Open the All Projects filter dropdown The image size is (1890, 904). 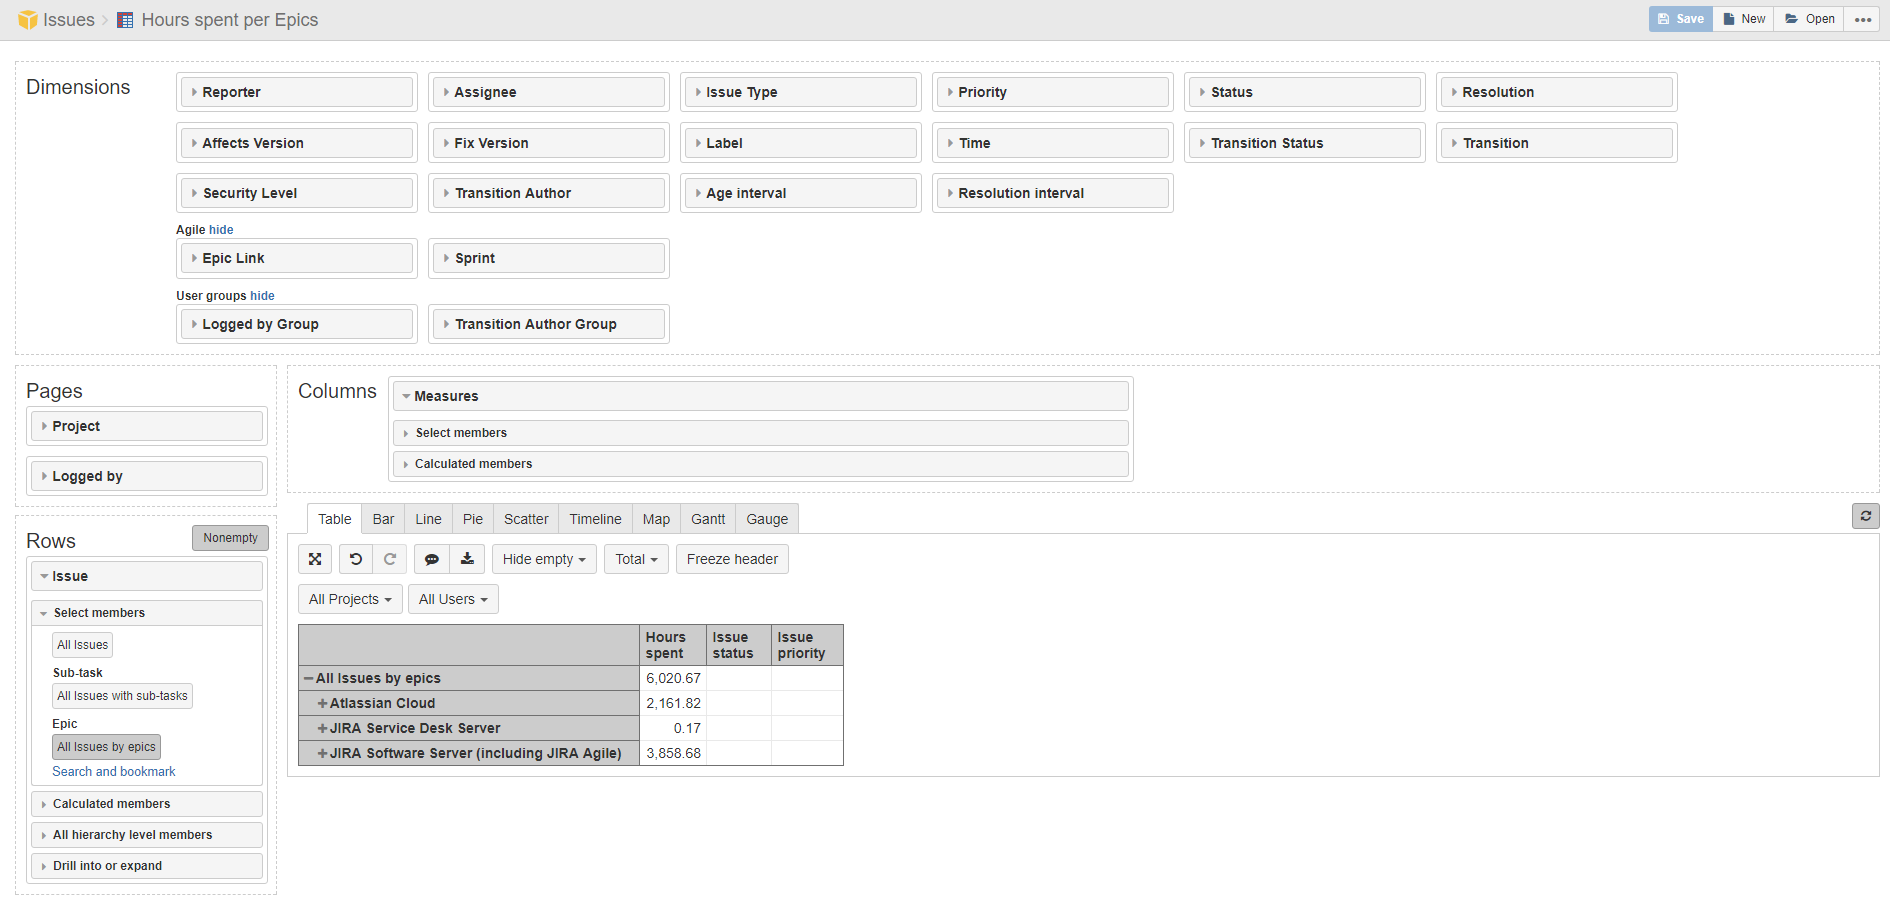point(349,599)
